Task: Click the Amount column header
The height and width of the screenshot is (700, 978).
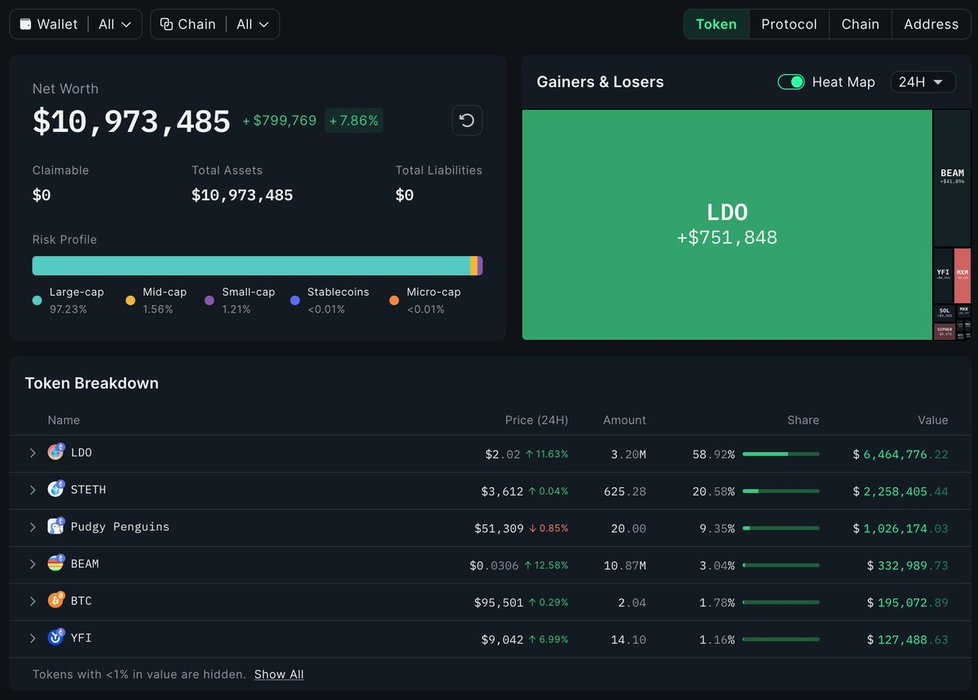Action: pyautogui.click(x=624, y=420)
